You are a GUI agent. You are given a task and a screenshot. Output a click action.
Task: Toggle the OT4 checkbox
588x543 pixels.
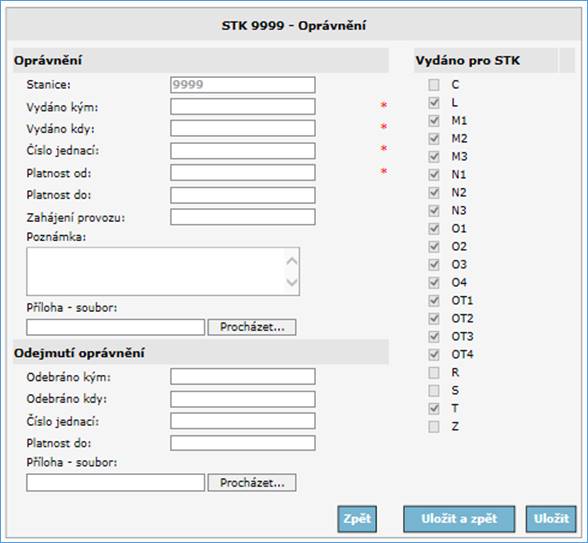(434, 354)
